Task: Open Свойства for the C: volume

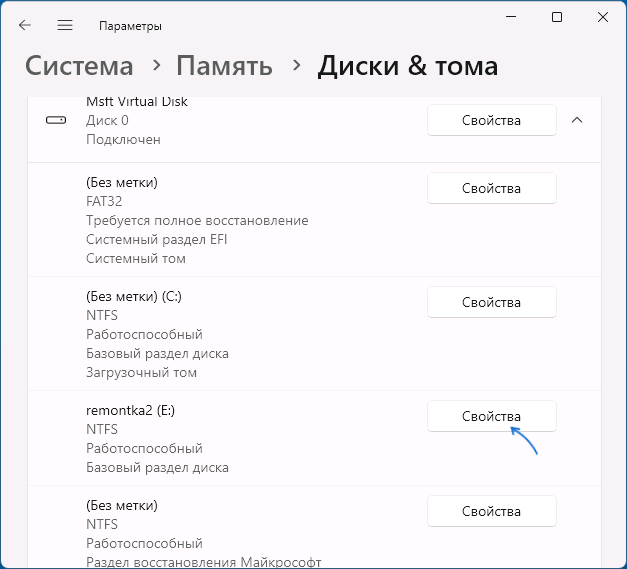Action: pyautogui.click(x=492, y=302)
